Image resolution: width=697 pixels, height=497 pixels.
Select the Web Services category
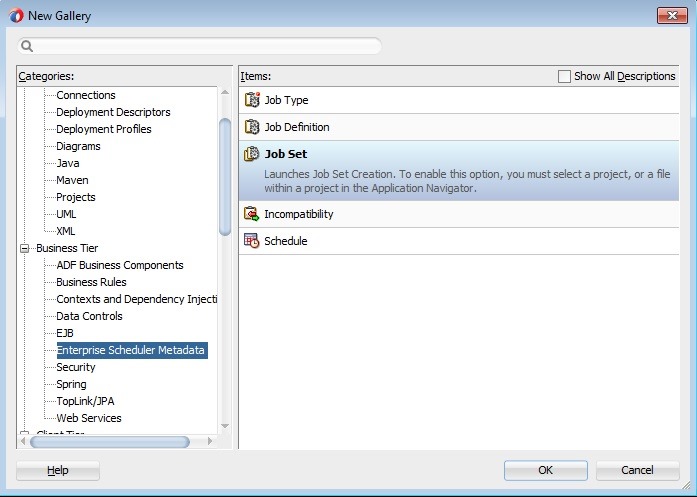89,418
